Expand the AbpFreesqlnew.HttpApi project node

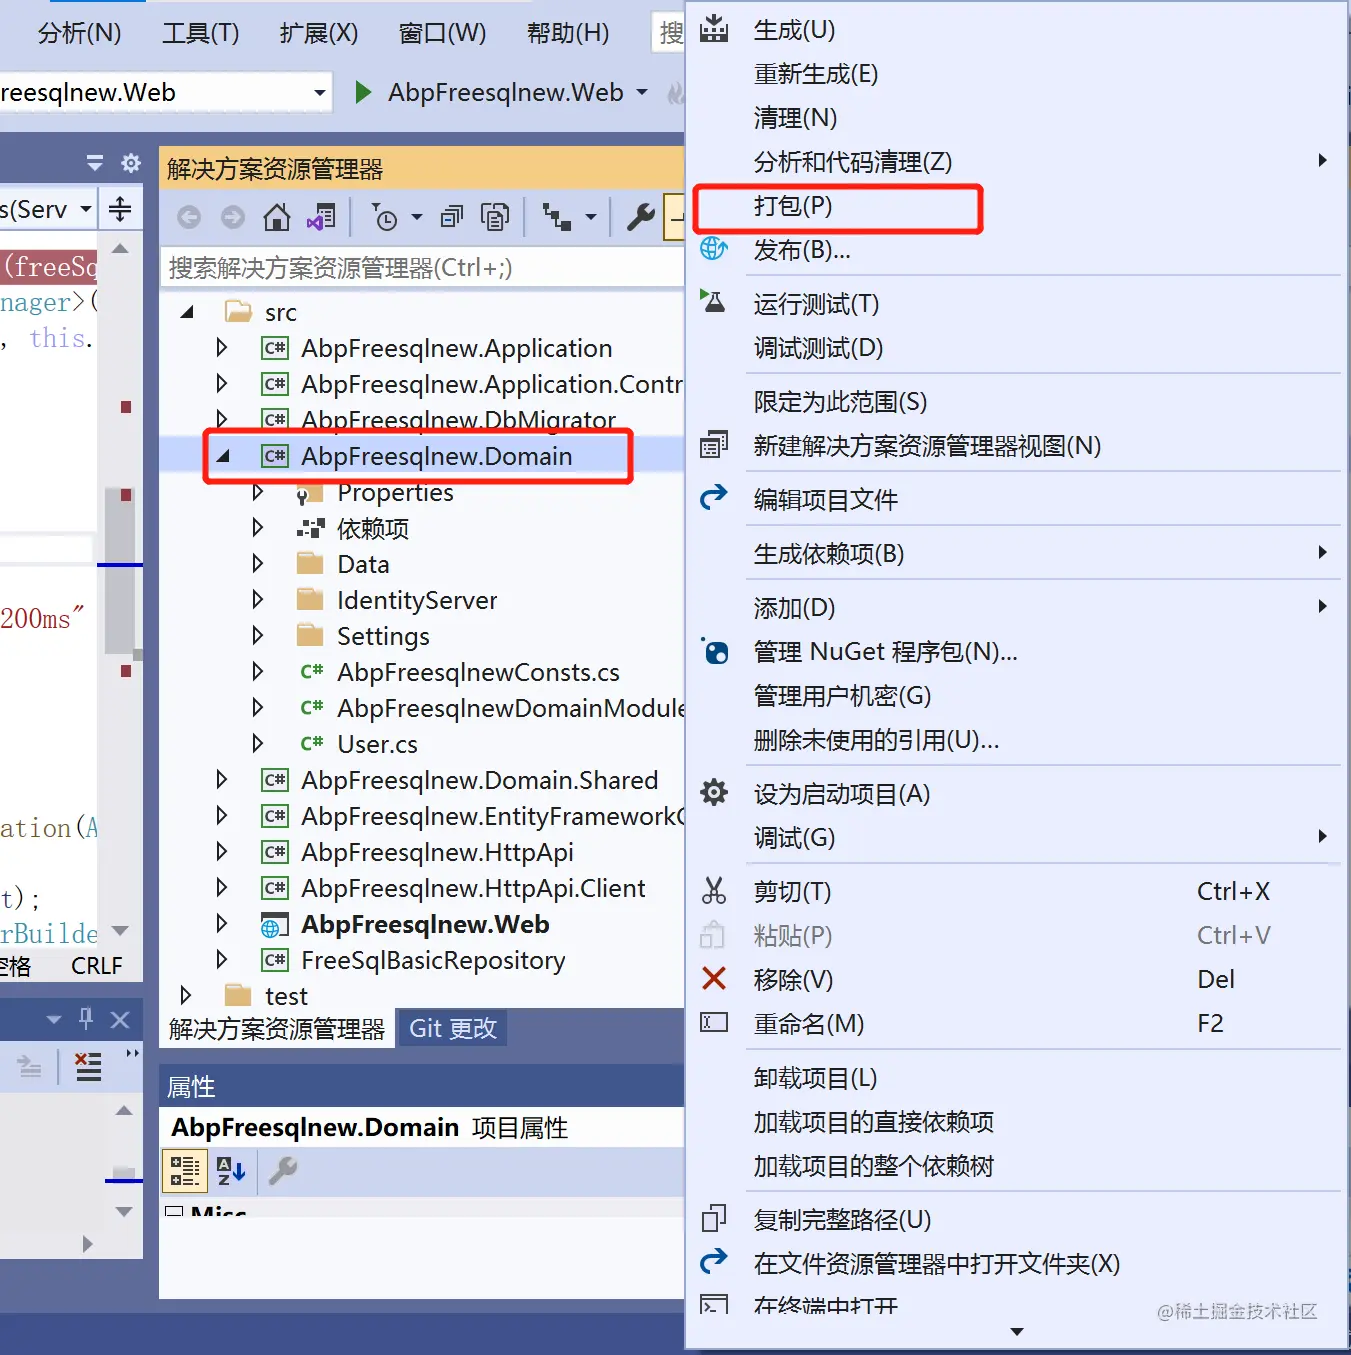point(222,852)
